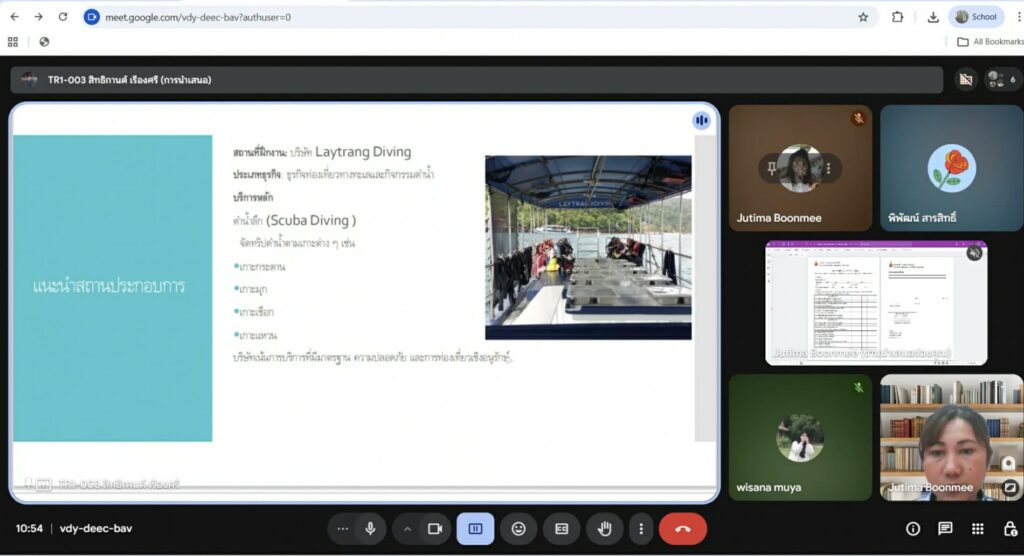The height and width of the screenshot is (556, 1024).
Task: Toggle closed captions on
Action: 561,528
